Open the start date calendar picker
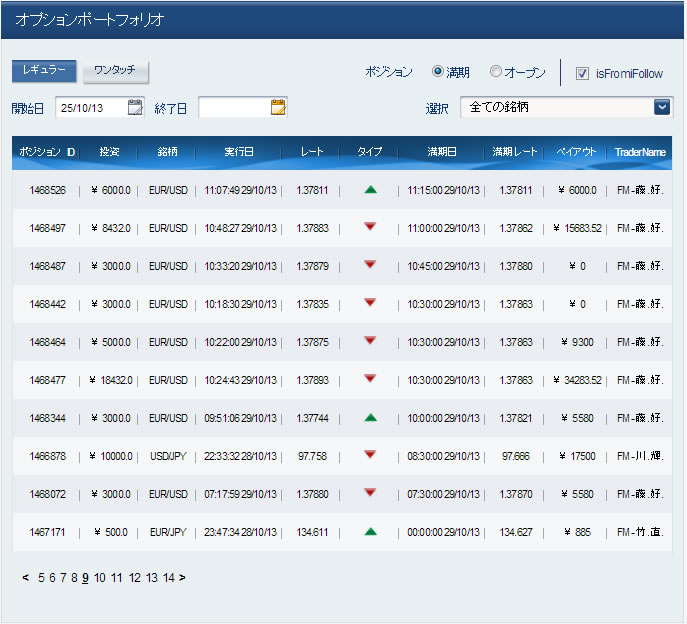This screenshot has width=687, height=624. (x=135, y=107)
